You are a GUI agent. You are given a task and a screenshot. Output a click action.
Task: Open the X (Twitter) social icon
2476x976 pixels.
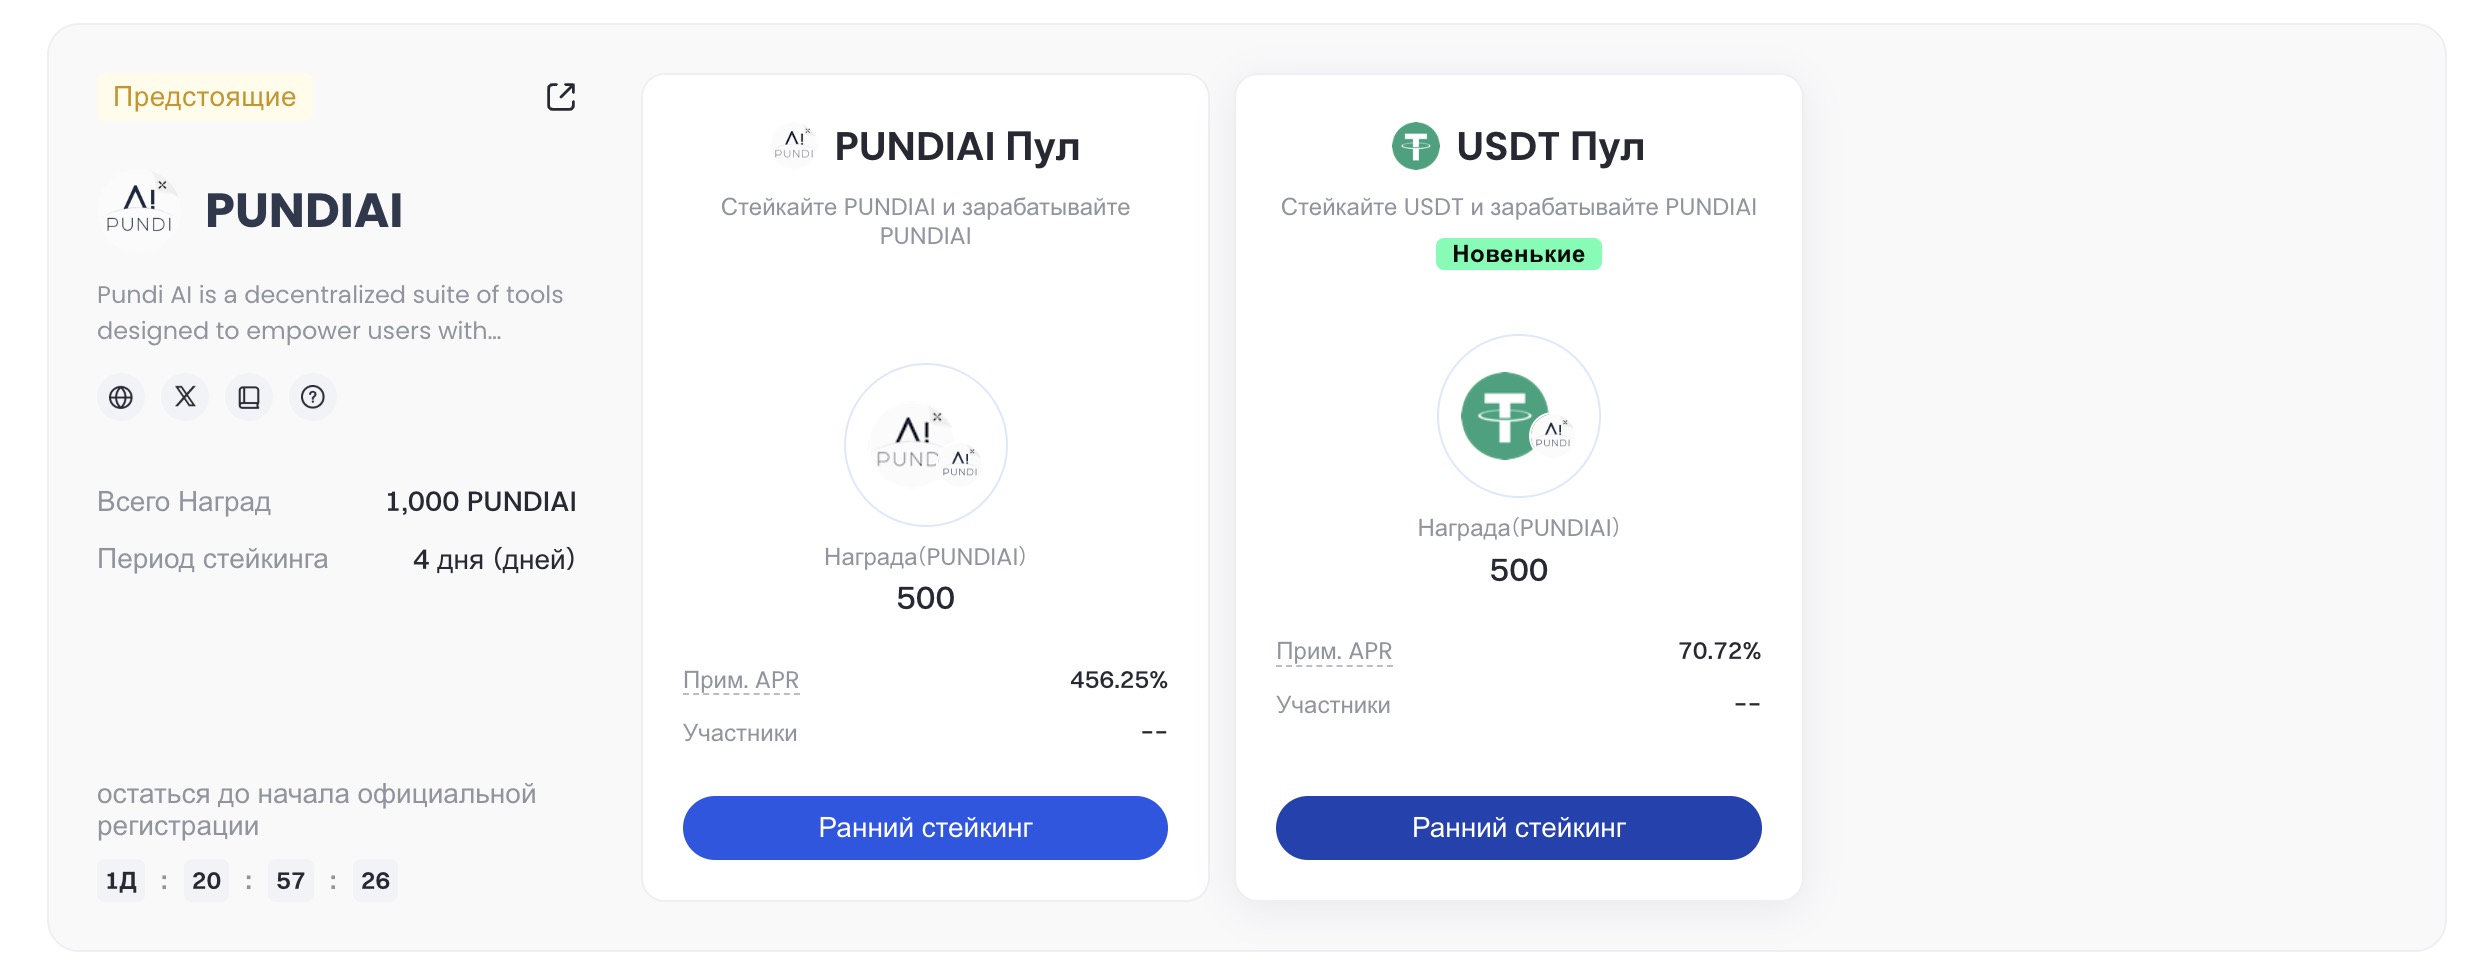(185, 398)
